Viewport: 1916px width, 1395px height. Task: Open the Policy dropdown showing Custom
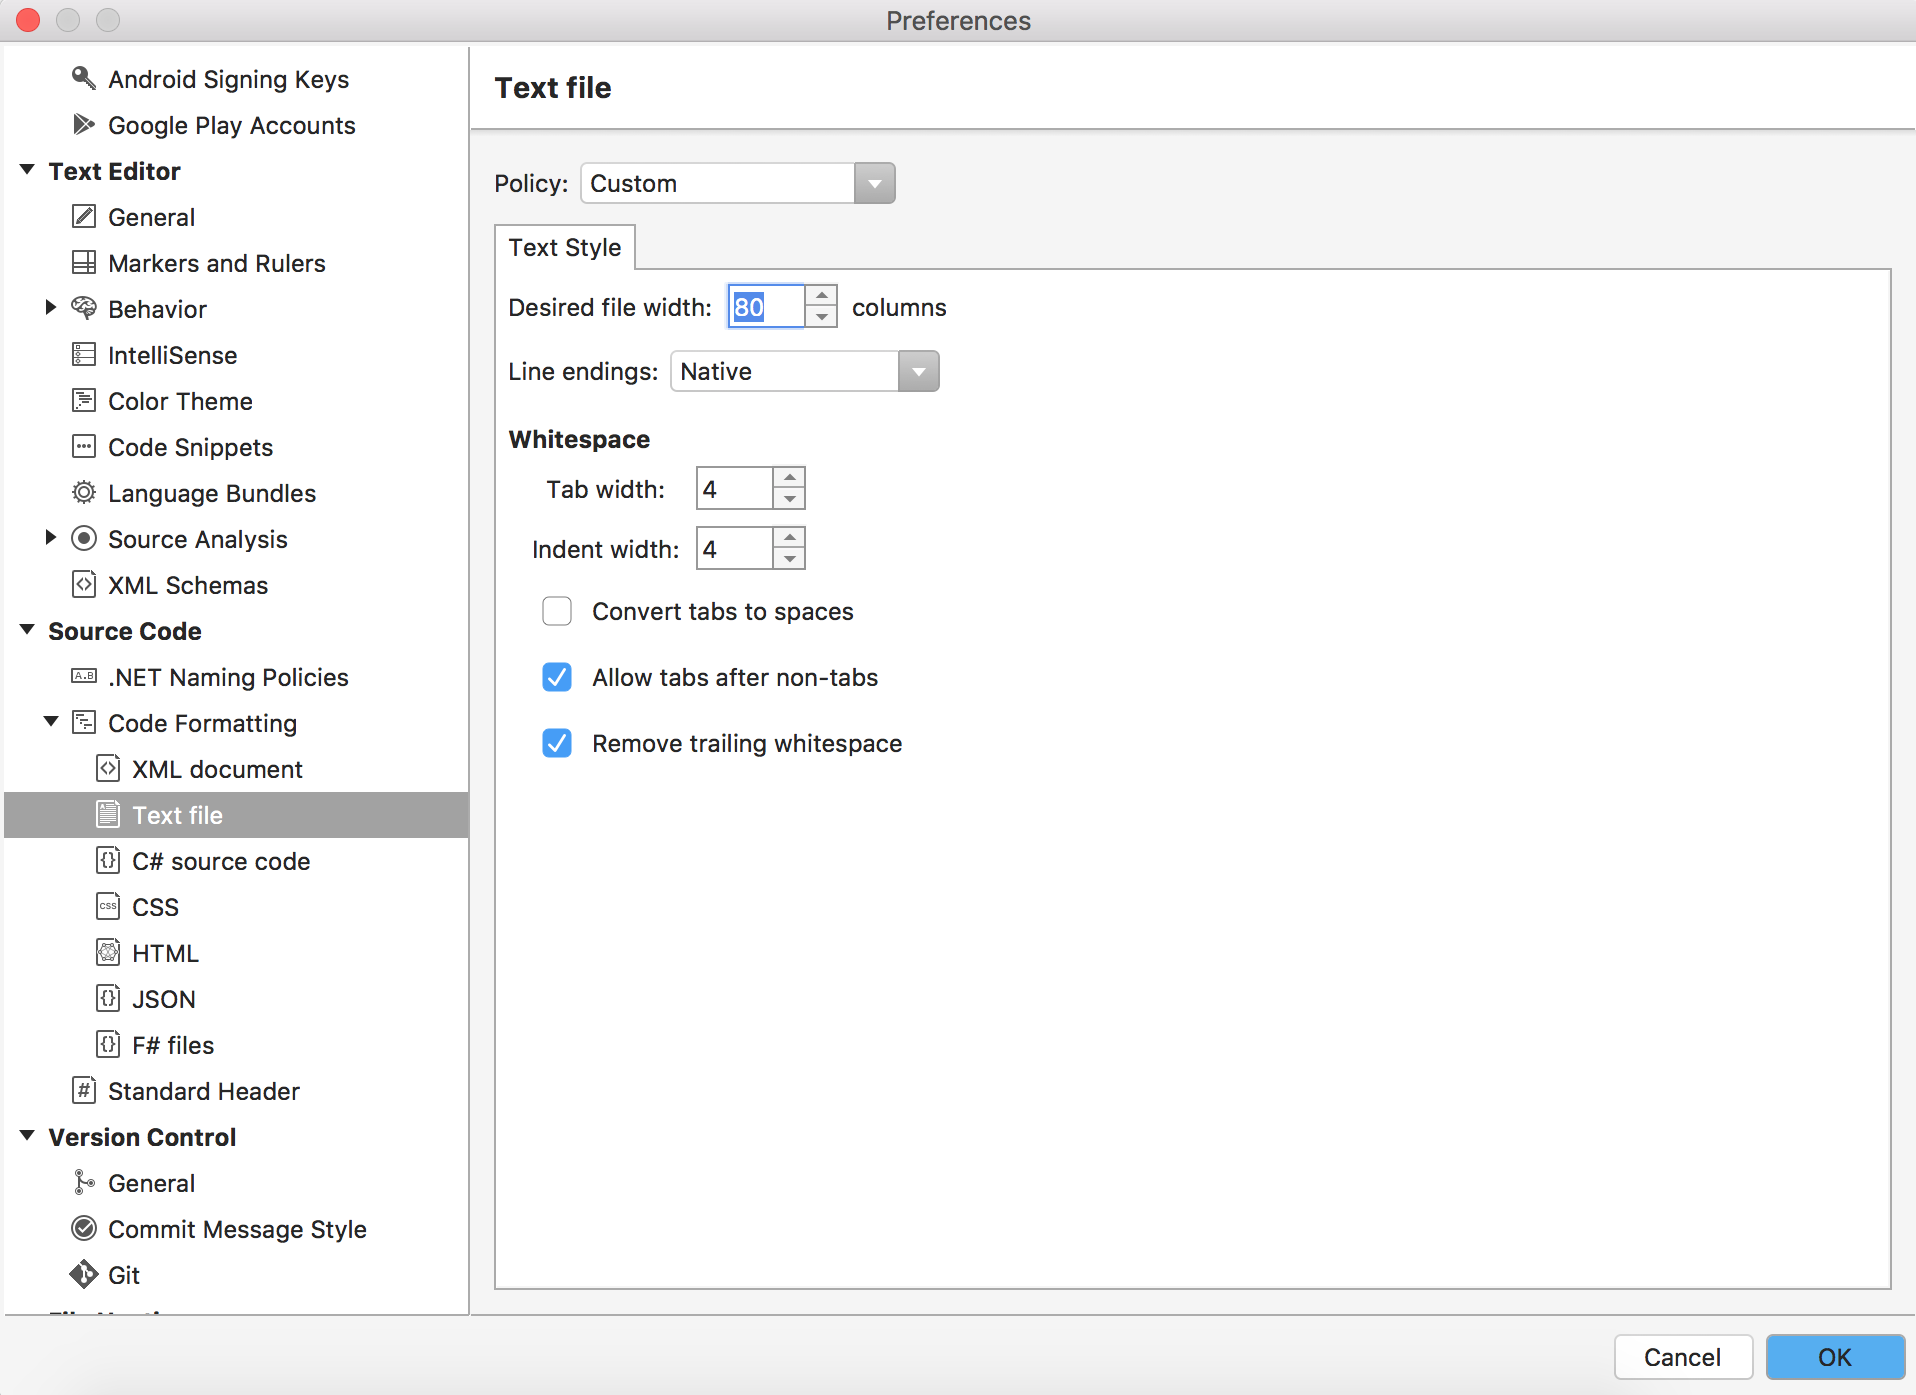(x=737, y=183)
